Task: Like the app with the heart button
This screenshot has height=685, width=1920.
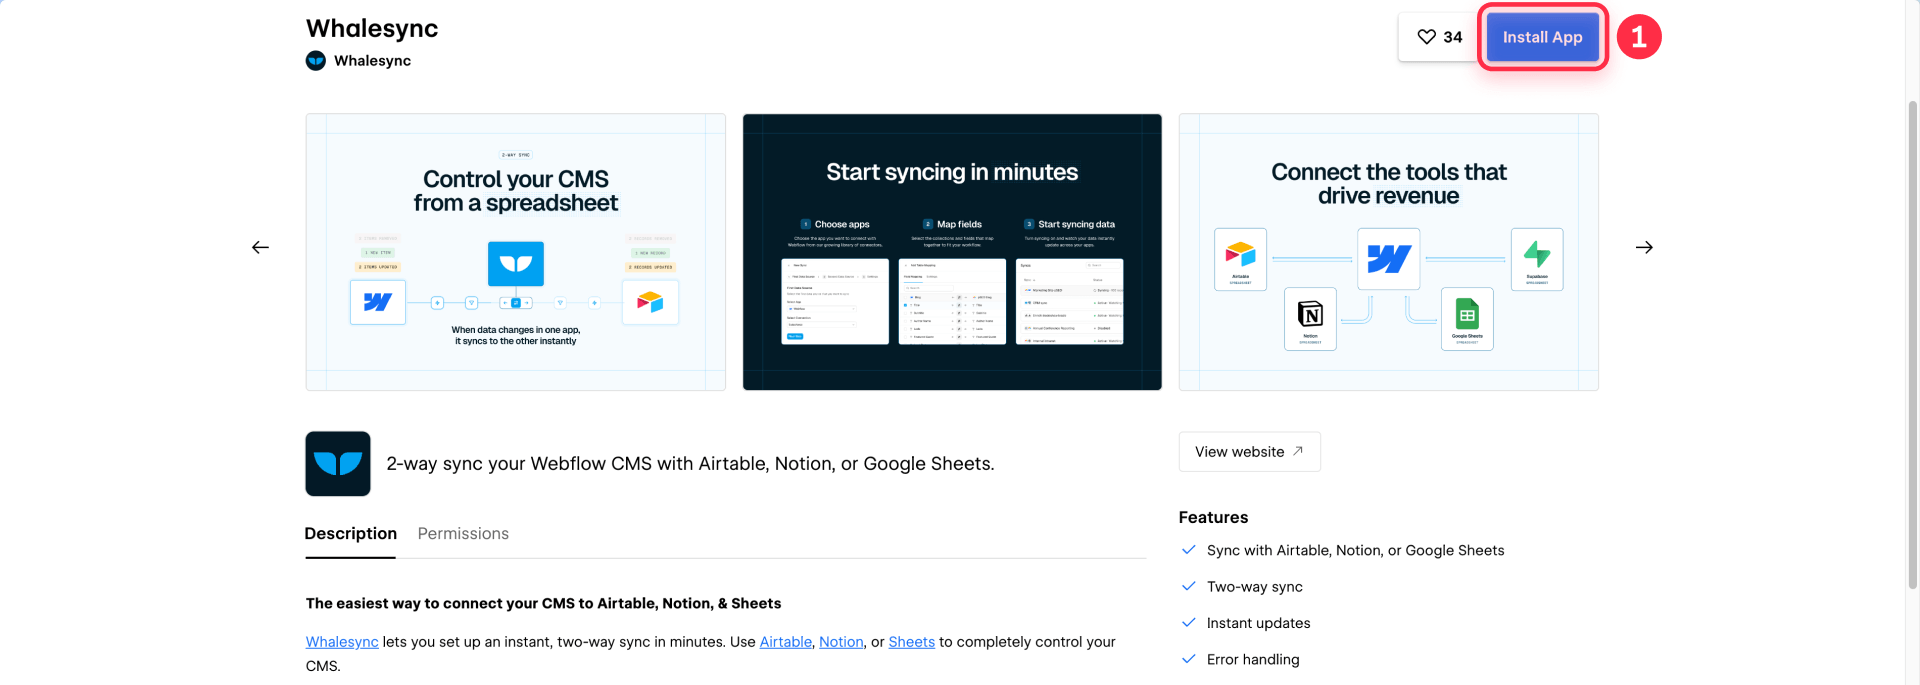Action: click(x=1439, y=37)
